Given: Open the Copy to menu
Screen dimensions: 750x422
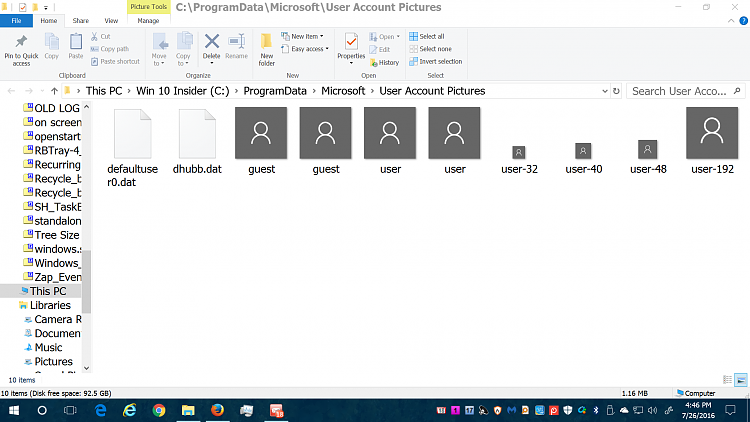Looking at the screenshot, I should 184,50.
